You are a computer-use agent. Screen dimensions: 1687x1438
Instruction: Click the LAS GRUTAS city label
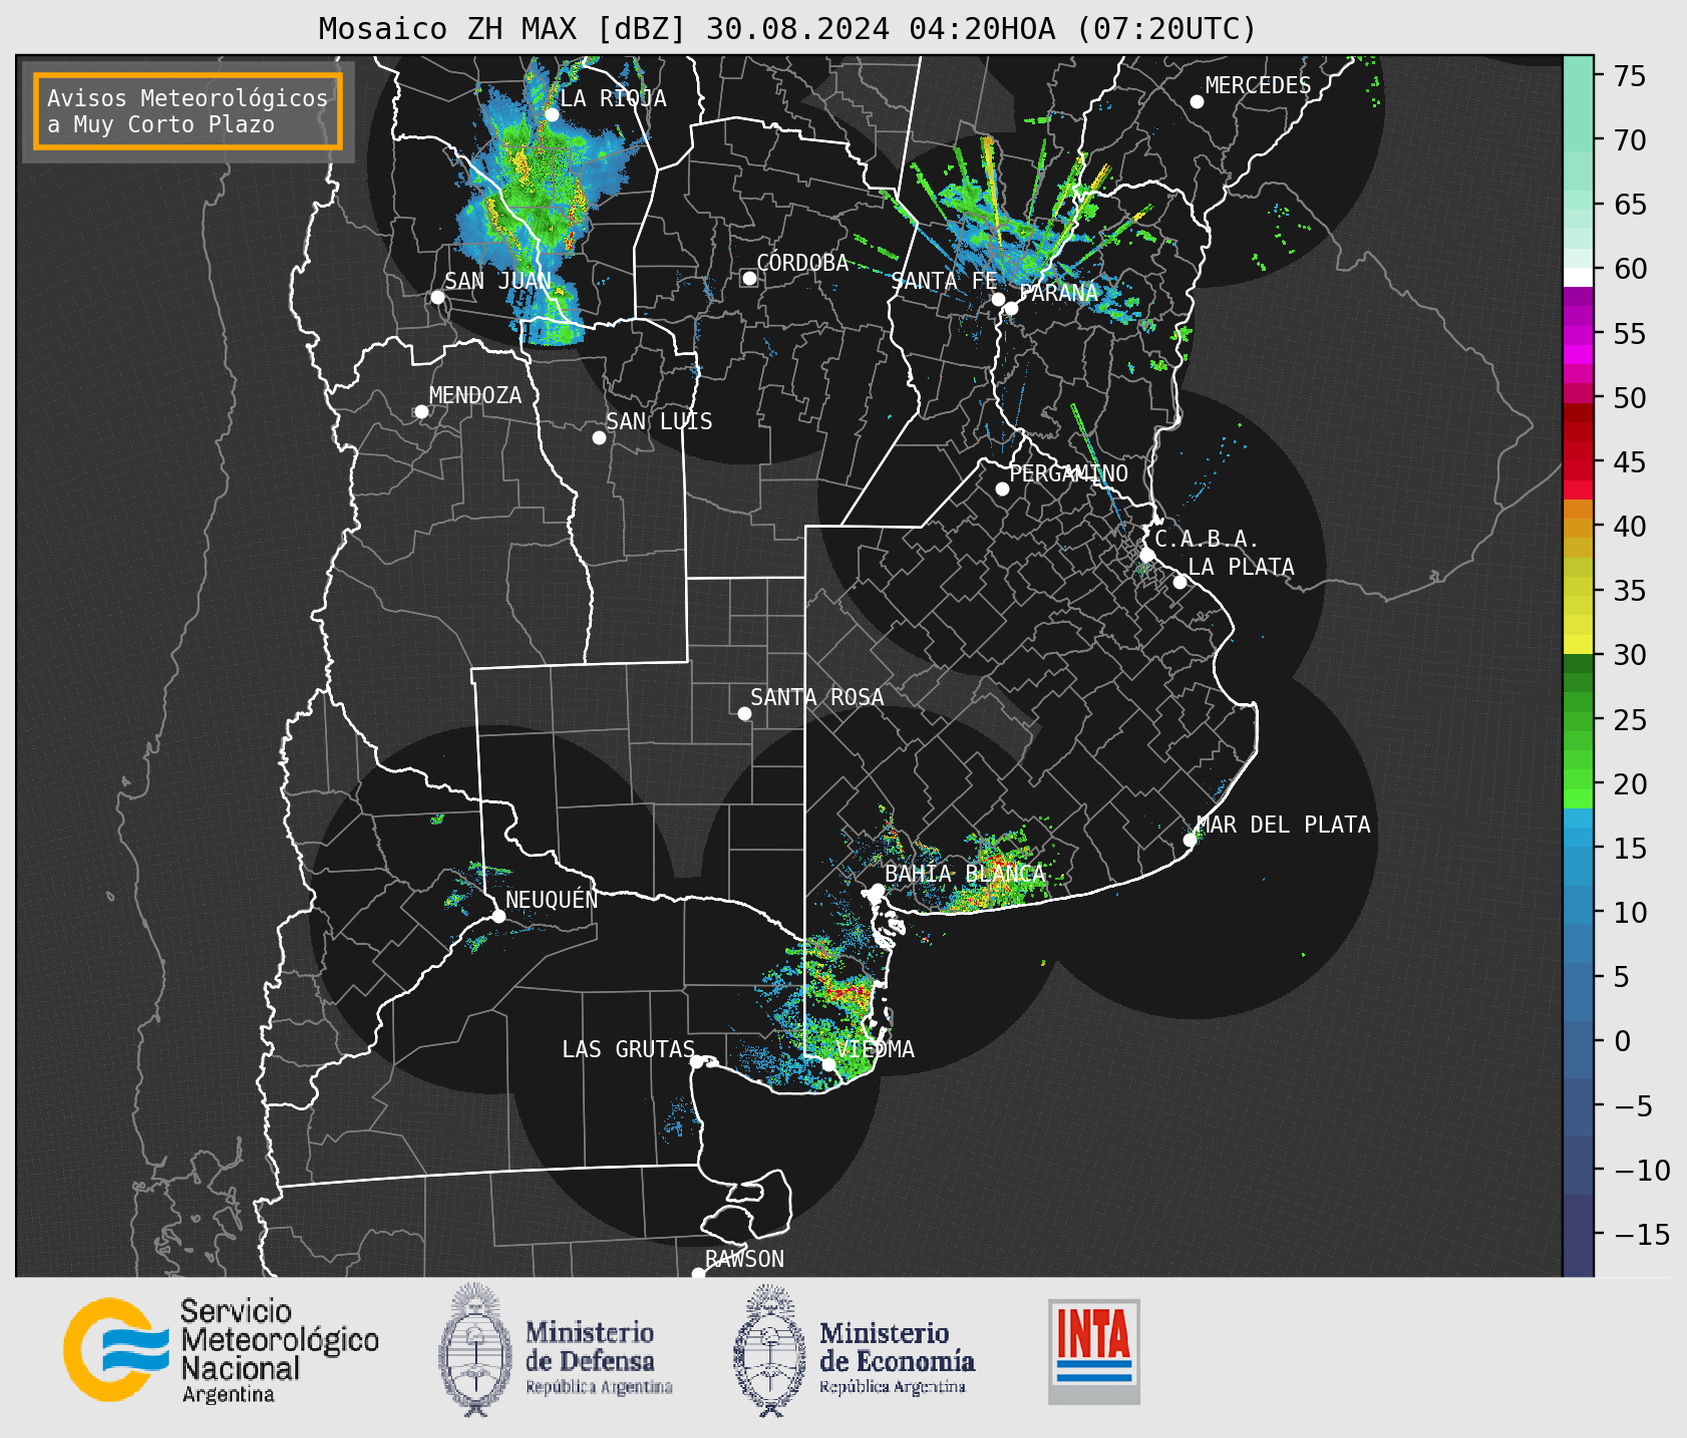(x=628, y=1049)
